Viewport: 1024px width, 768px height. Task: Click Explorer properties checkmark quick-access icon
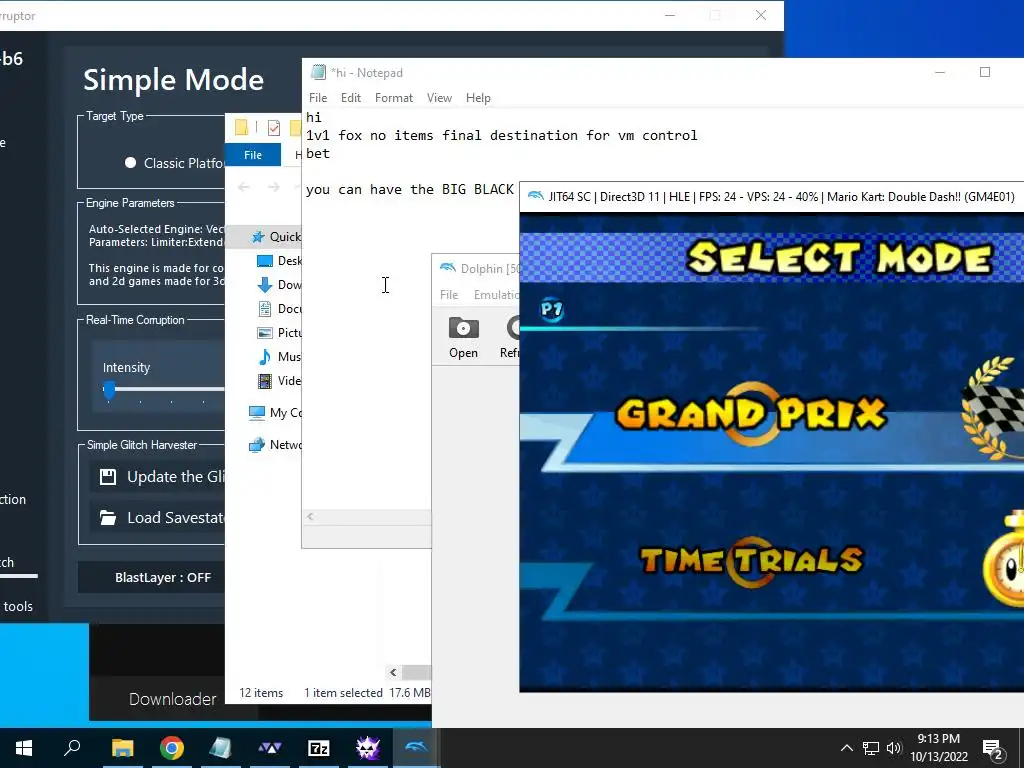point(274,127)
